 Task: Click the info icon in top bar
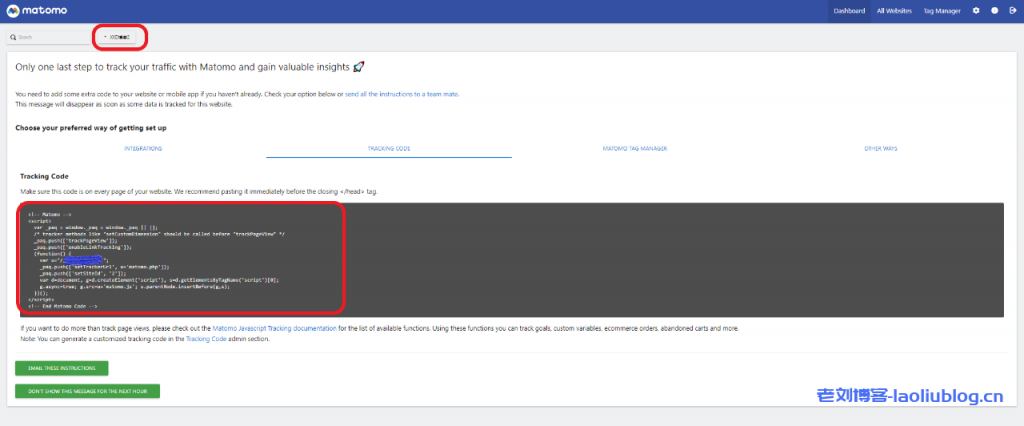point(995,11)
